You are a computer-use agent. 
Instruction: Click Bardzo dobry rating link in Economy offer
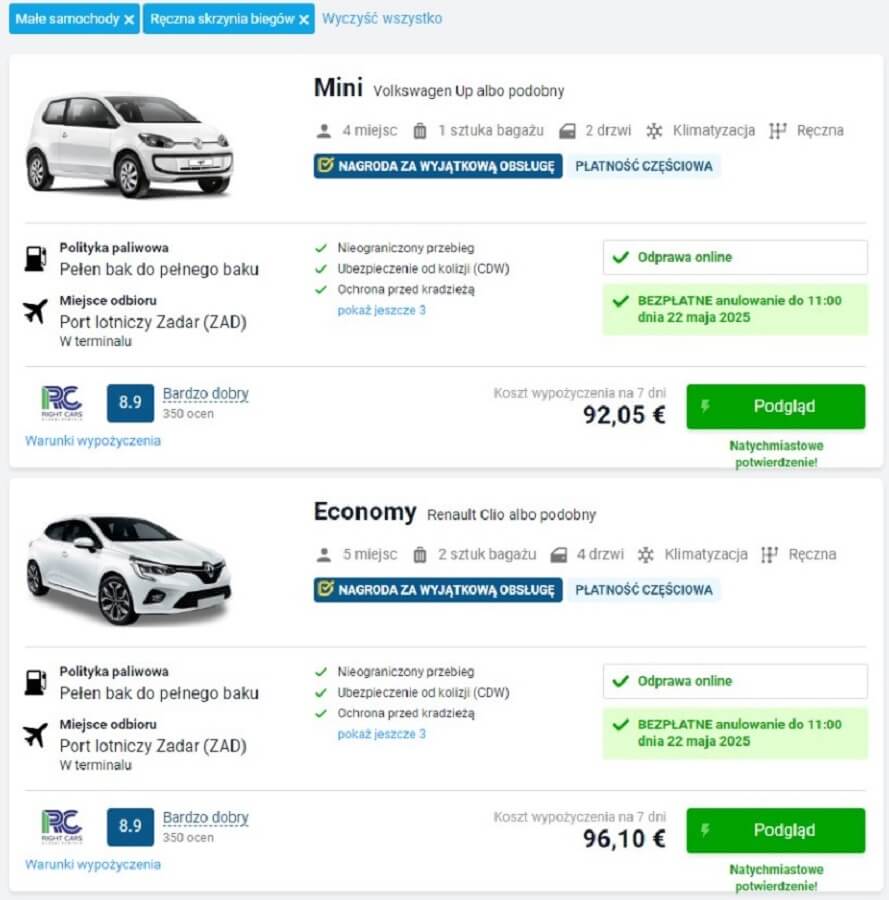(205, 817)
